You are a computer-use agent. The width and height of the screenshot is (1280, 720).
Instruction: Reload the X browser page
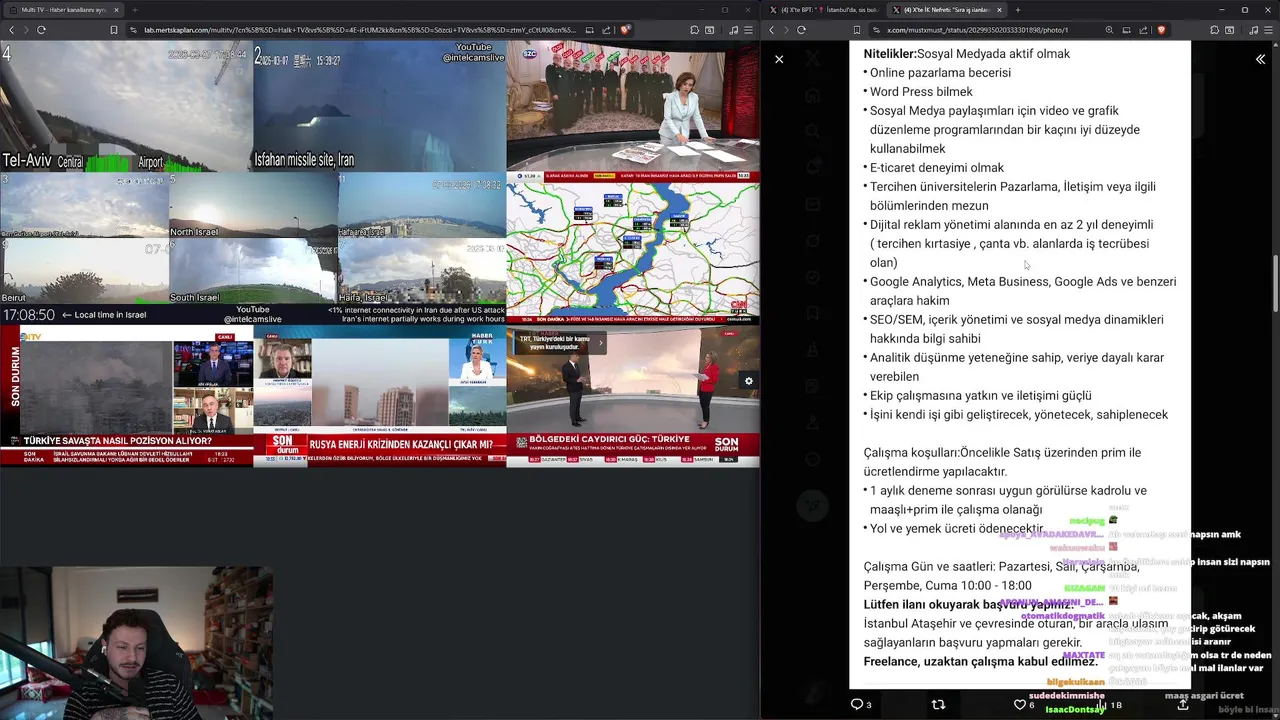tap(801, 30)
